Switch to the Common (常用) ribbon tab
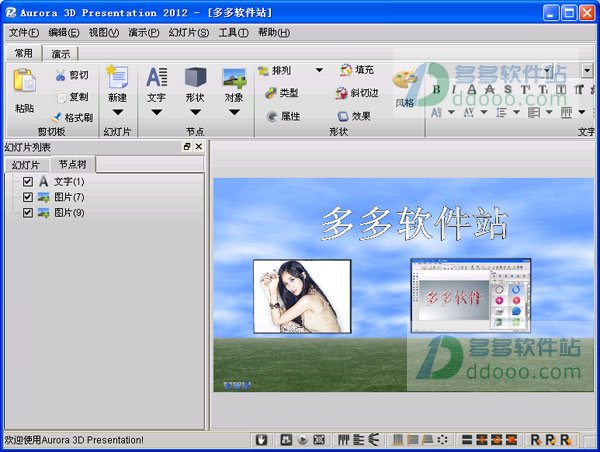This screenshot has height=452, width=600. (24, 53)
